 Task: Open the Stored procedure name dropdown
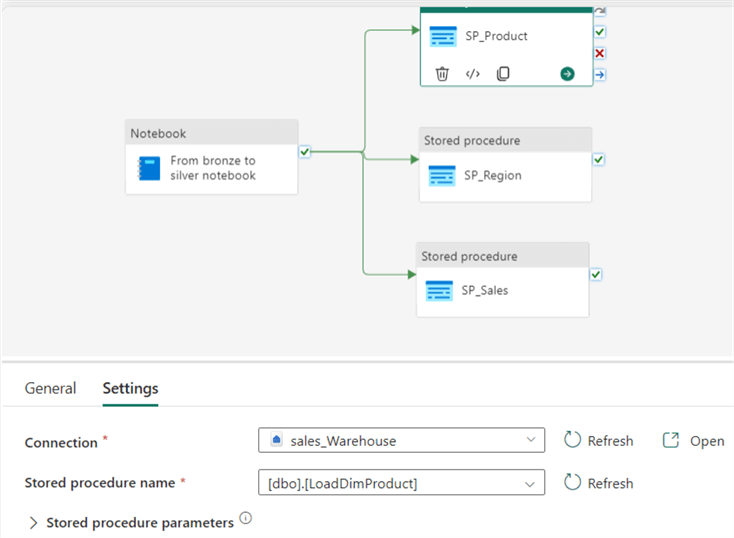(401, 483)
